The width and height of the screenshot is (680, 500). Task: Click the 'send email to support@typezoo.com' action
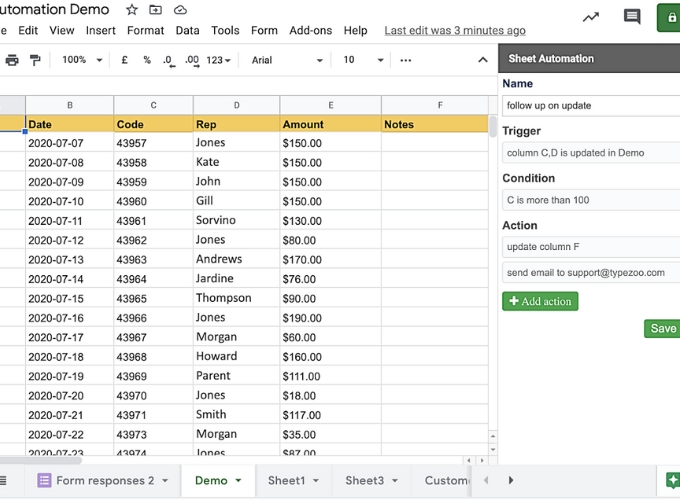pos(591,272)
